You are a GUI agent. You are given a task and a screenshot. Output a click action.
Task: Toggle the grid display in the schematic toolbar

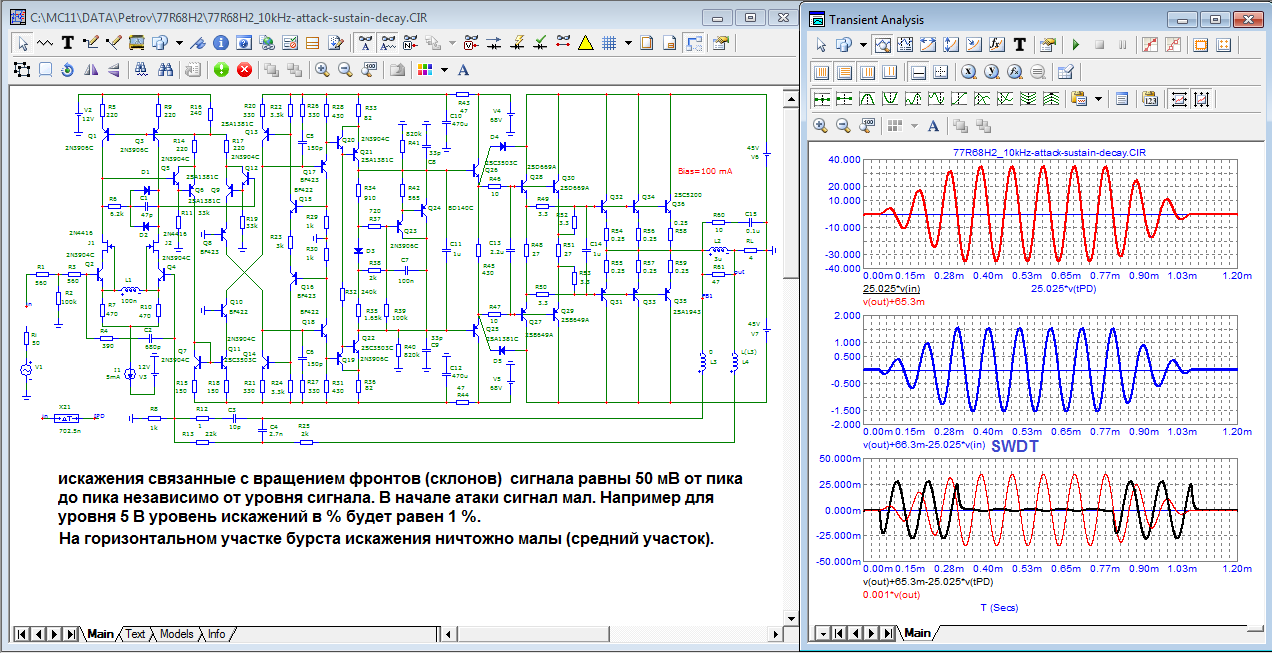609,43
